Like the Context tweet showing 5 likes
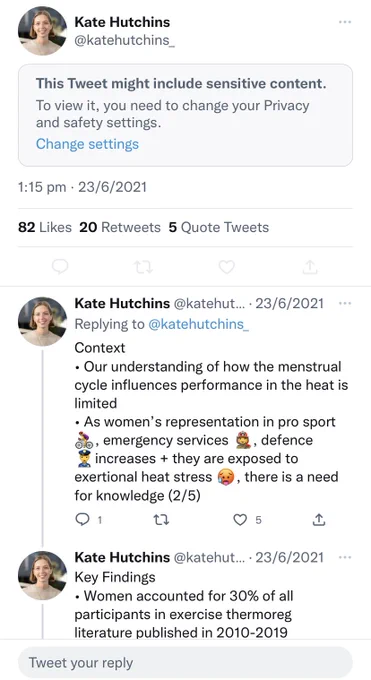The width and height of the screenshot is (371, 680). pyautogui.click(x=240, y=520)
